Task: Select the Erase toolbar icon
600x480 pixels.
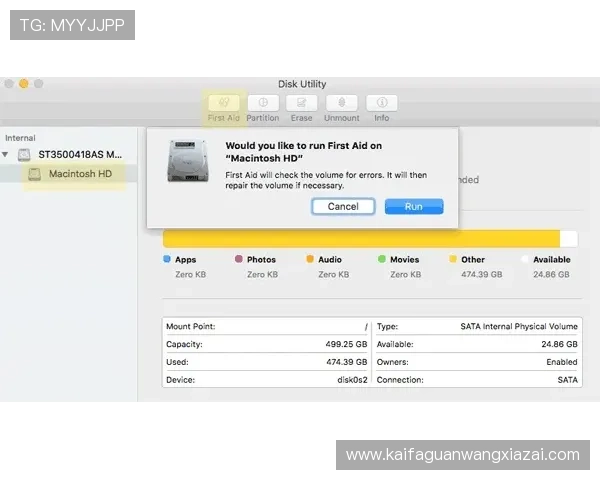Action: click(x=301, y=103)
